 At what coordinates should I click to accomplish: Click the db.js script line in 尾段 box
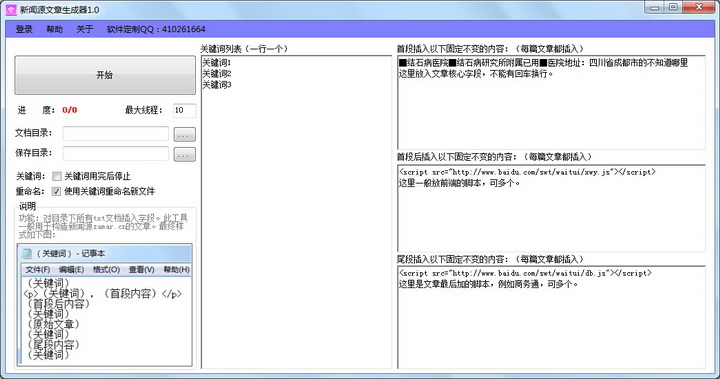coord(525,273)
